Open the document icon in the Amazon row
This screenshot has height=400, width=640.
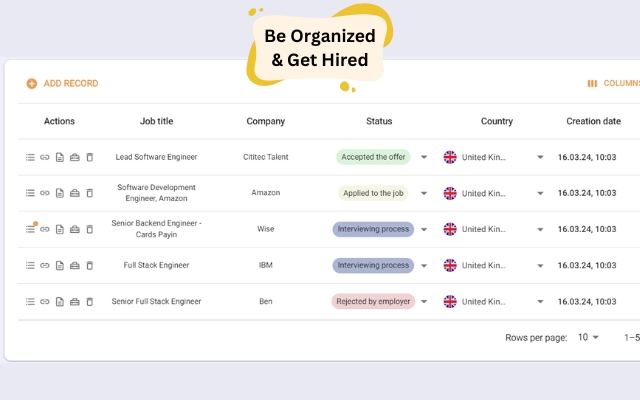point(60,193)
